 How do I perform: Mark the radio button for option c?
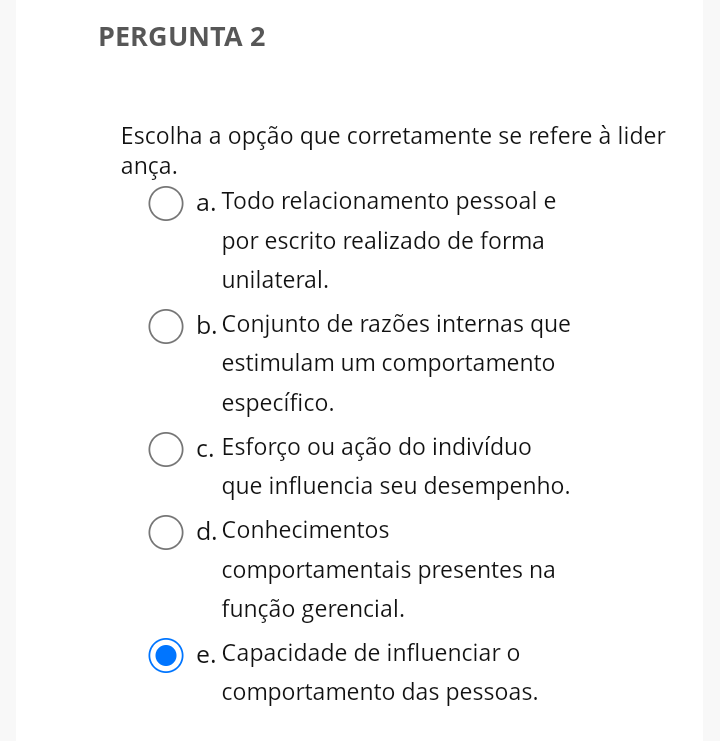(166, 449)
